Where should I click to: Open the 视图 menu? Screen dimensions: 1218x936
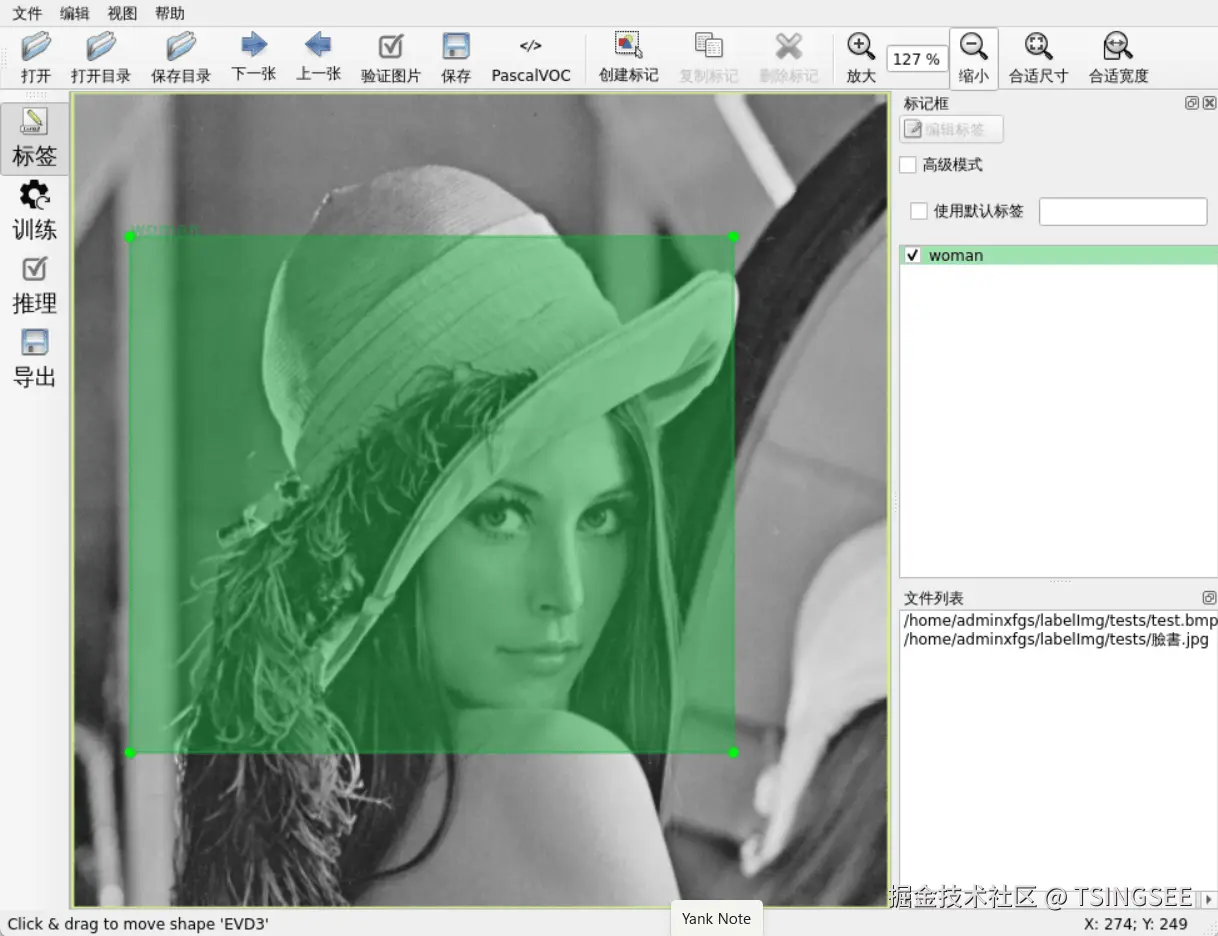[122, 14]
